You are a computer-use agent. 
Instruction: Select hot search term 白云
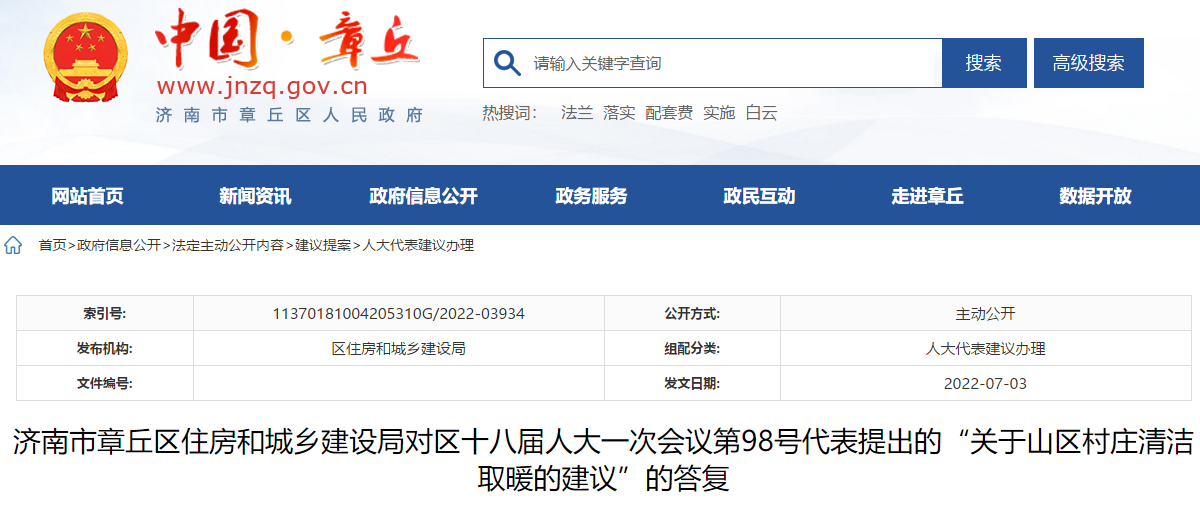click(x=762, y=113)
